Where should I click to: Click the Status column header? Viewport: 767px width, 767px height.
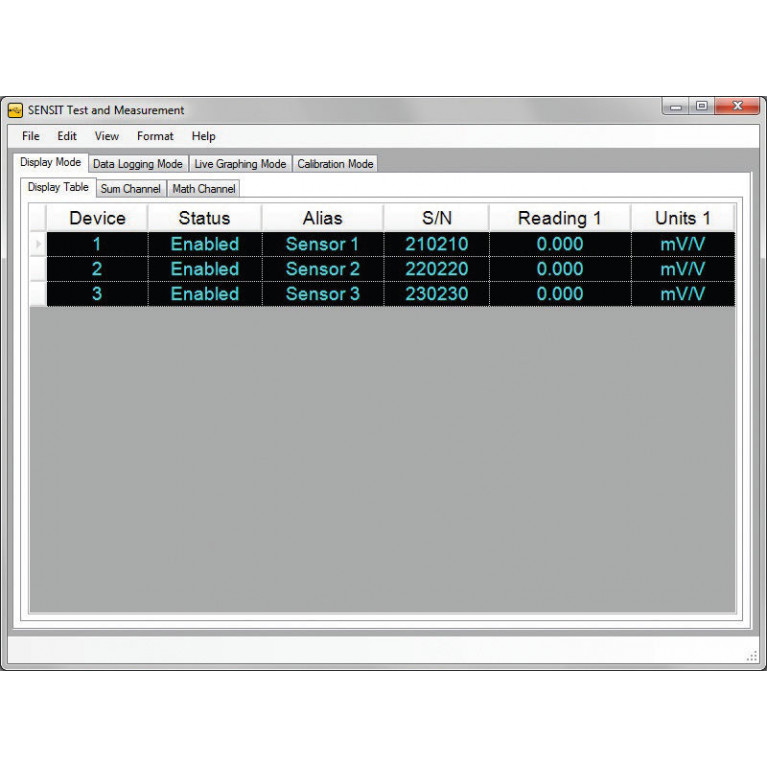[x=204, y=218]
